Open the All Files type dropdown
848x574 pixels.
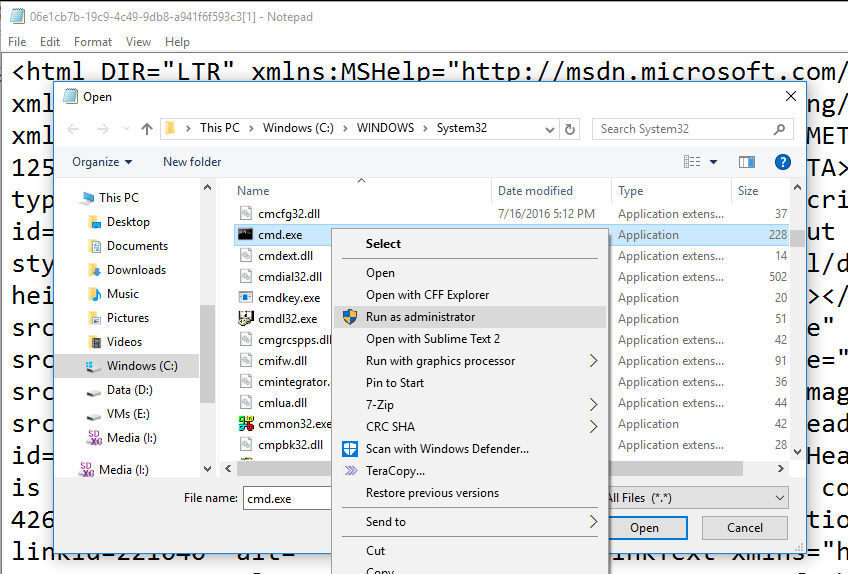pos(696,498)
